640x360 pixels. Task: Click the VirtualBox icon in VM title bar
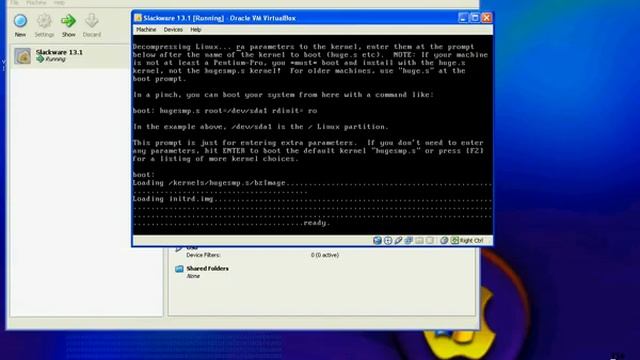pos(138,18)
